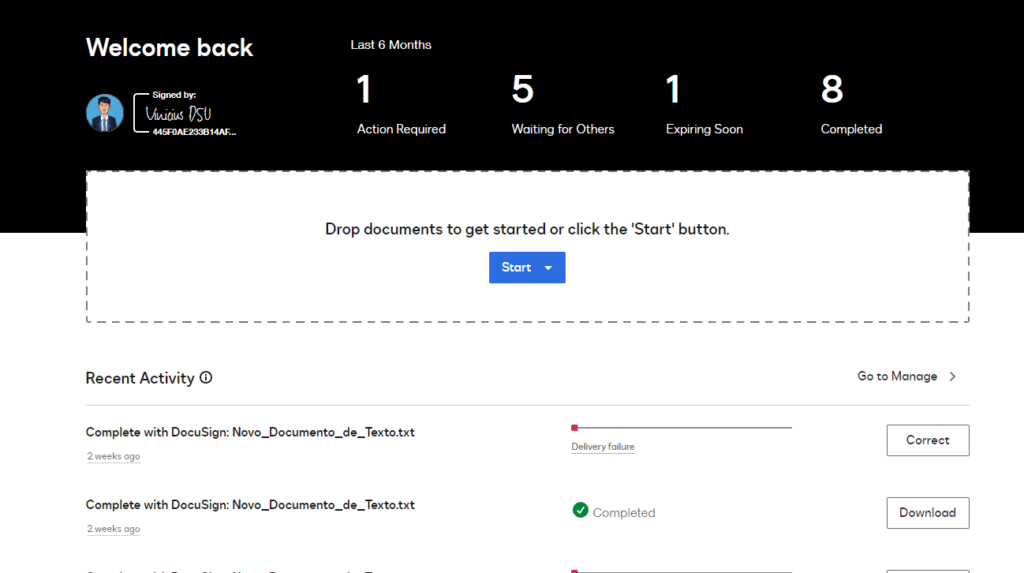Click the red marker on first progress bar
The height and width of the screenshot is (573, 1024).
point(574,428)
